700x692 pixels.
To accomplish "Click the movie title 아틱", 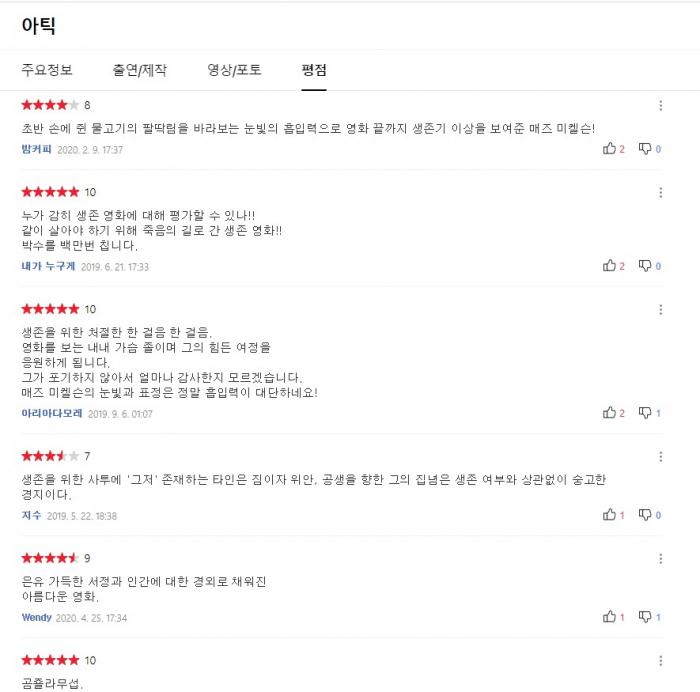I will pos(38,24).
